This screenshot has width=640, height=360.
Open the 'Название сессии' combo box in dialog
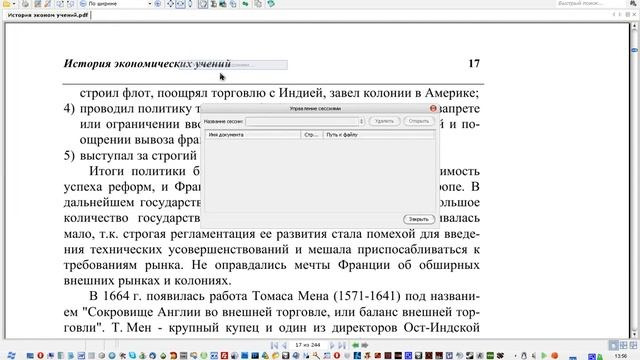(305, 121)
